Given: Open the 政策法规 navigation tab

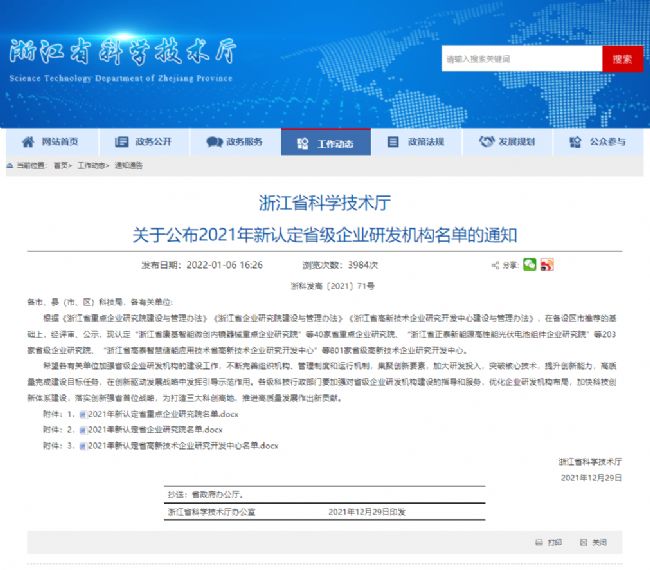Looking at the screenshot, I should click(417, 142).
